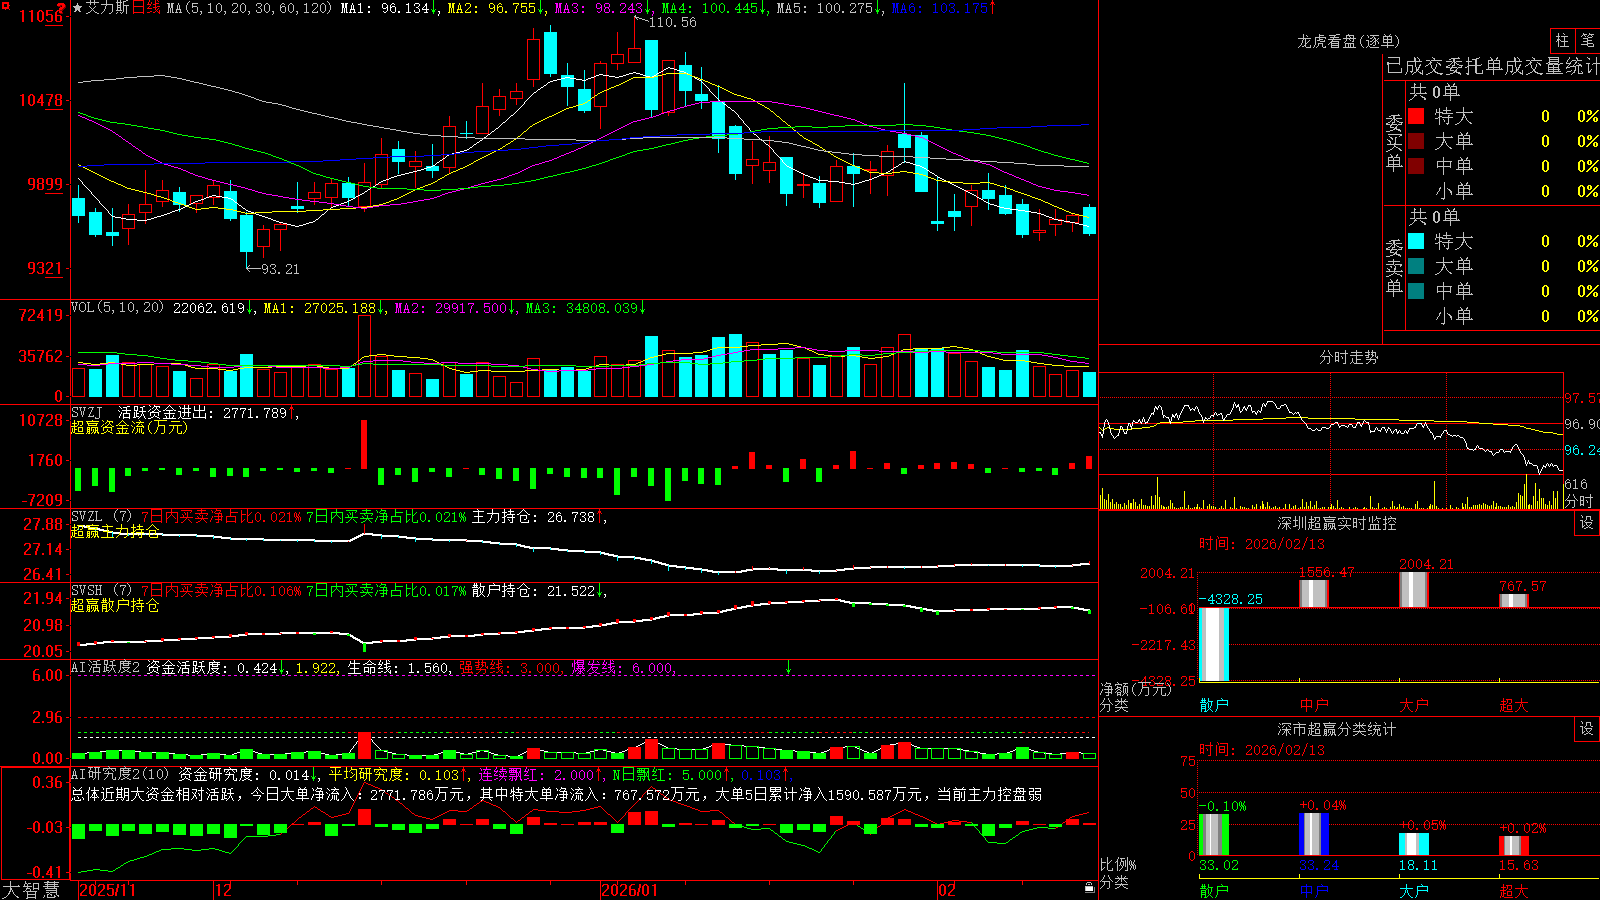Click the red 日线 period label
This screenshot has width=1600, height=900.
tap(146, 8)
